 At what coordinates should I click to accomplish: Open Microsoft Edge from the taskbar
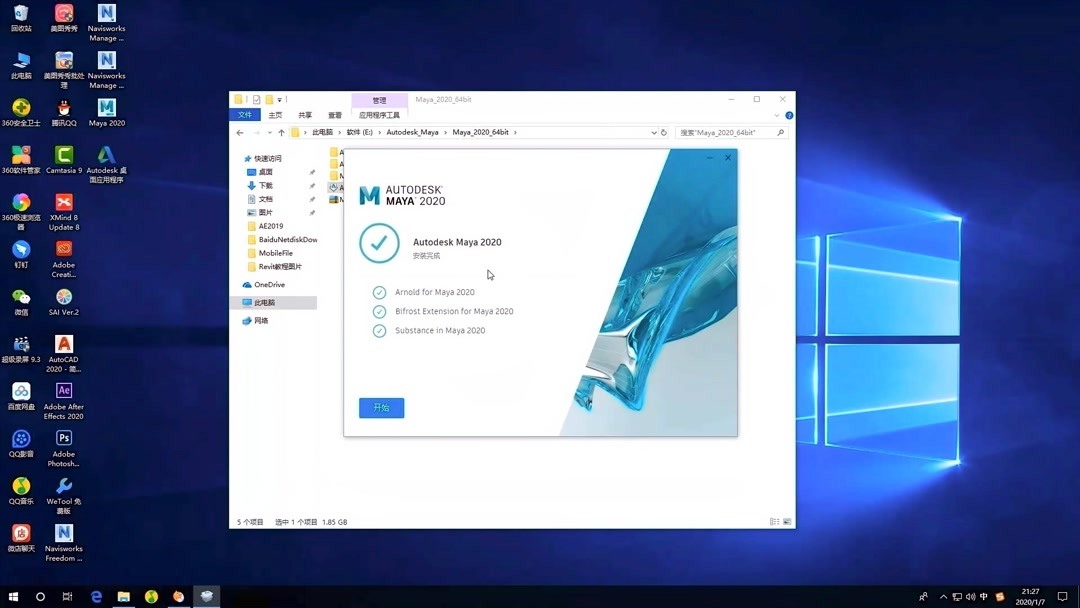95,595
